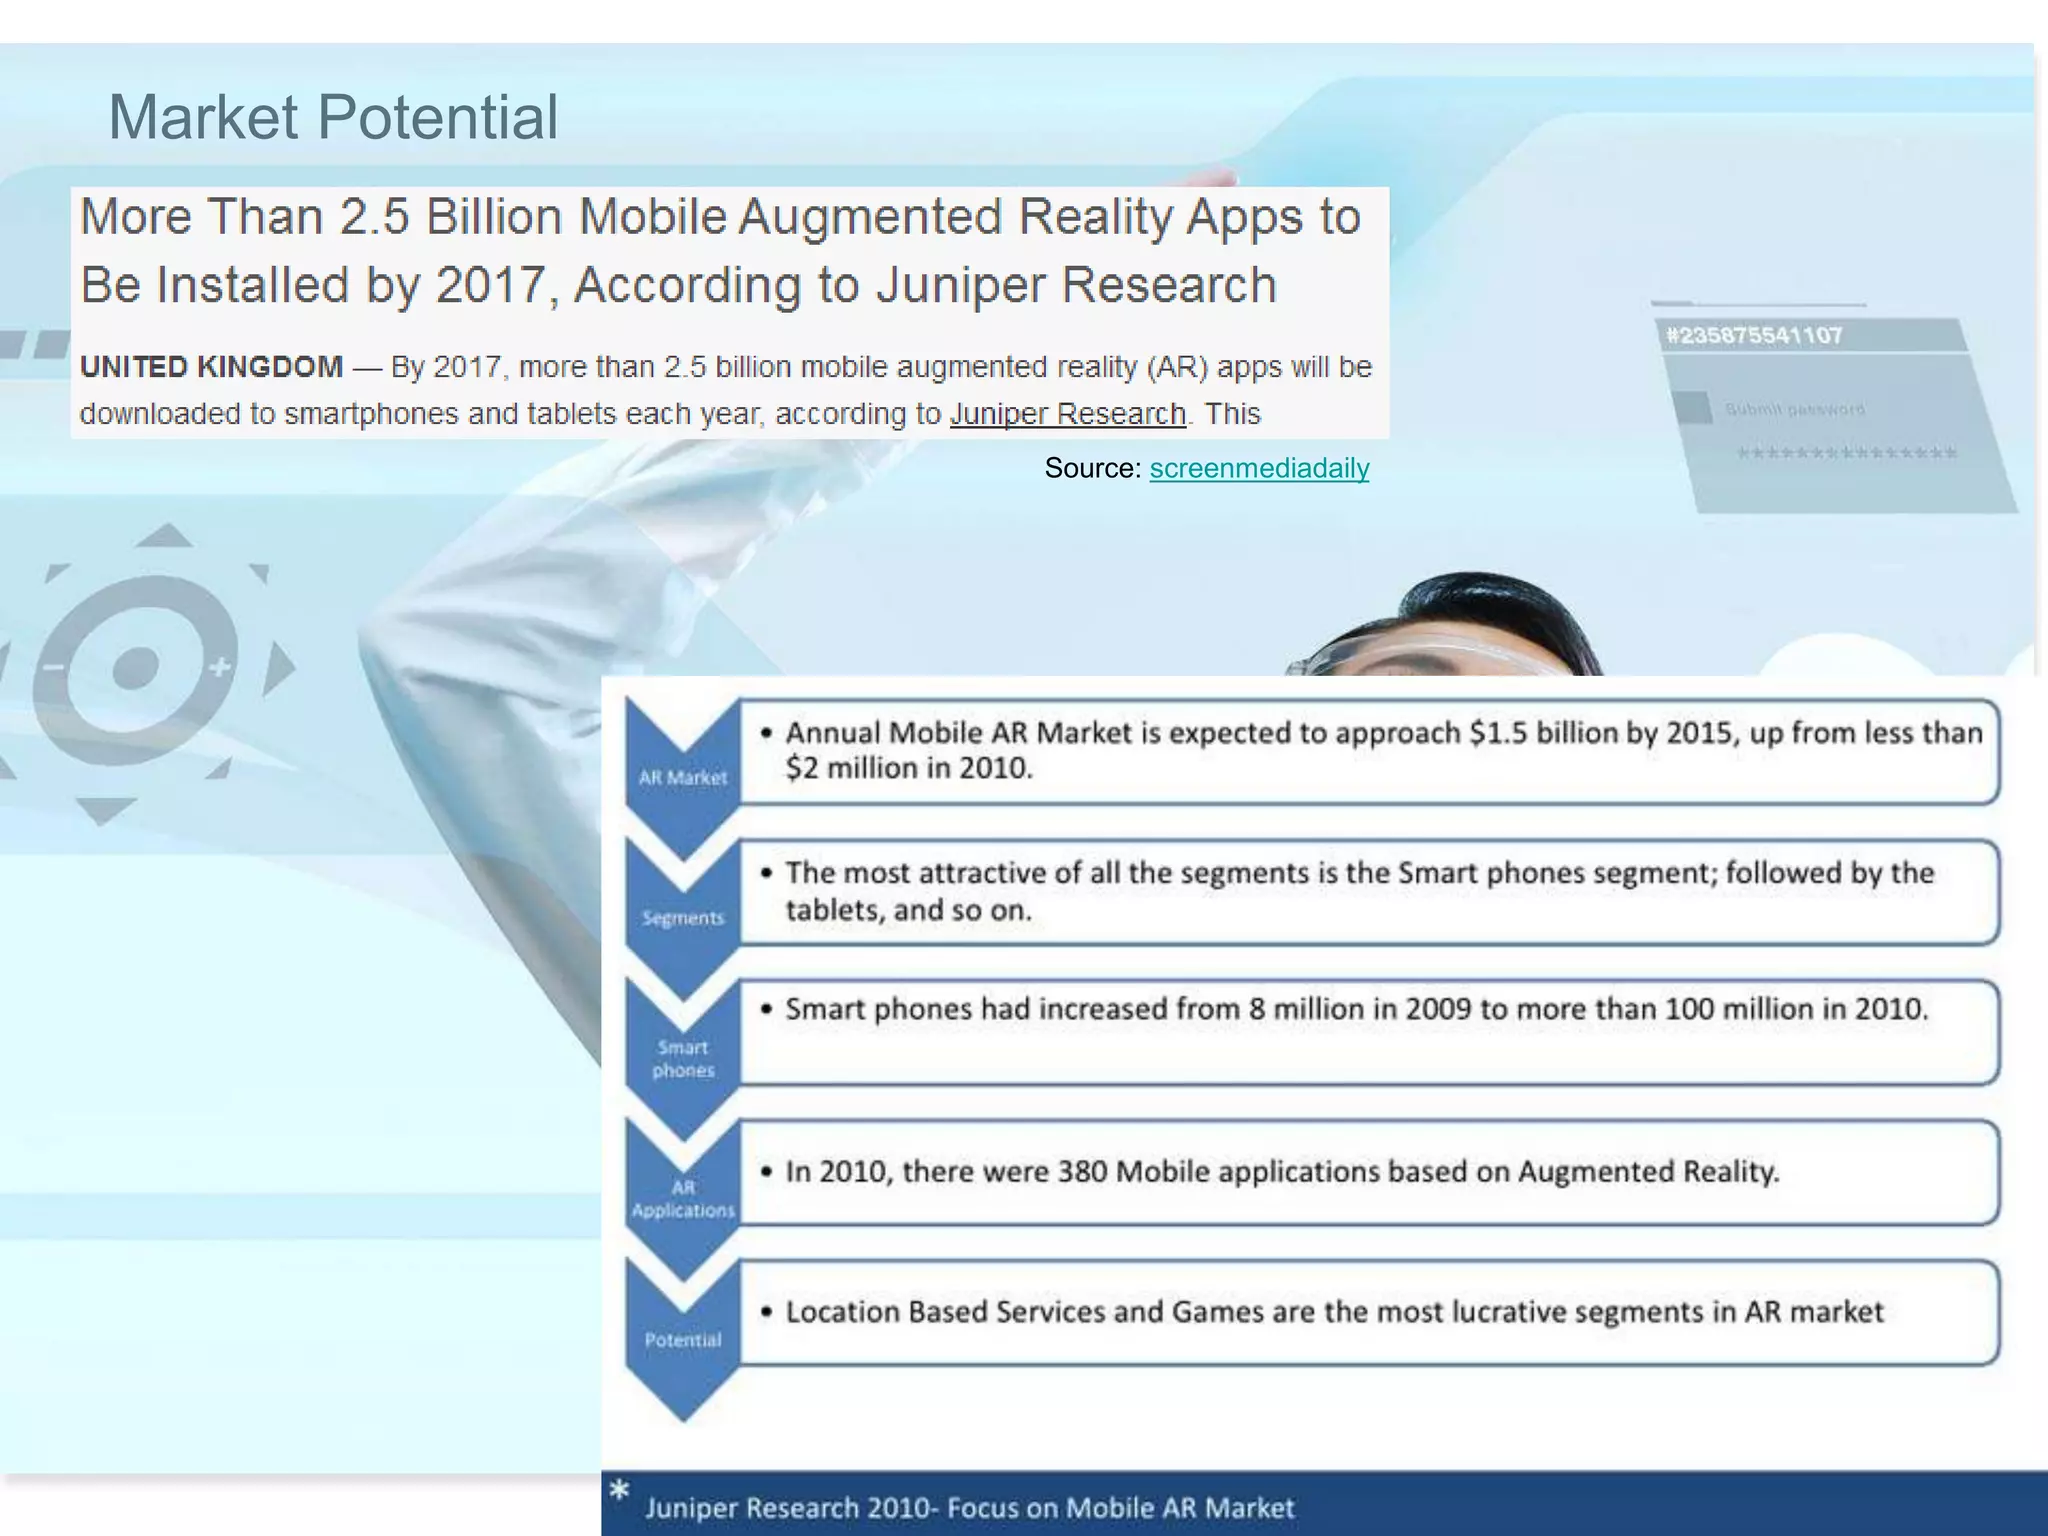Click the center dot of circular dial
The height and width of the screenshot is (1536, 2048).
click(x=136, y=668)
